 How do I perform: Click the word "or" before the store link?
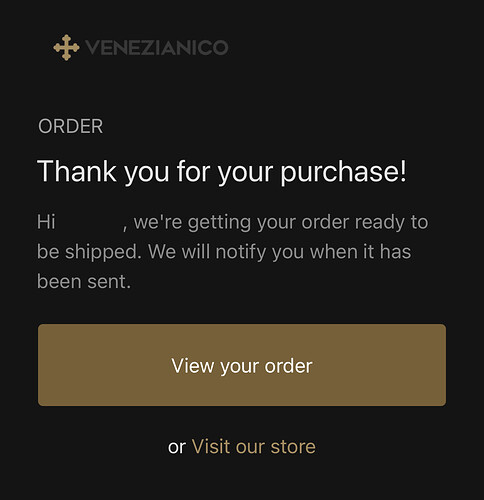coord(177,448)
